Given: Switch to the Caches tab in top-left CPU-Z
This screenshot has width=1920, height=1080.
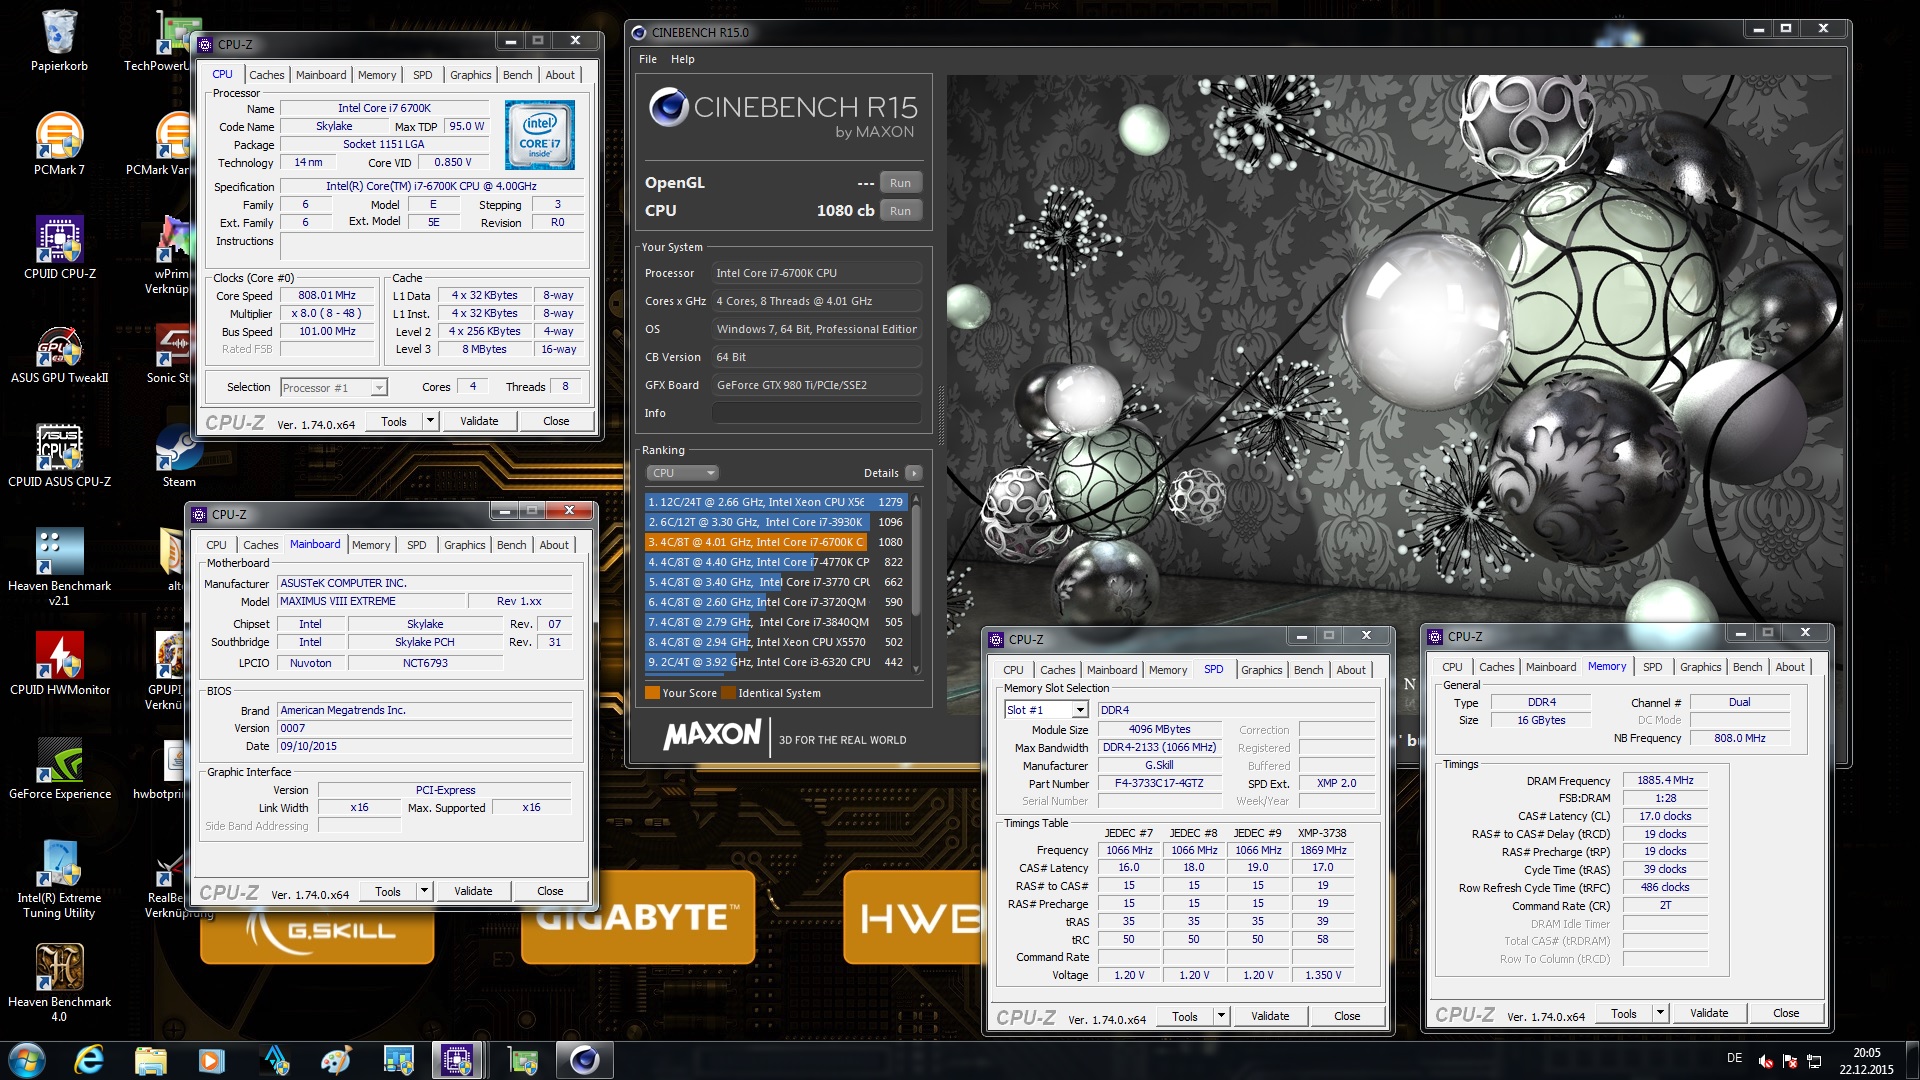Looking at the screenshot, I should coord(267,75).
